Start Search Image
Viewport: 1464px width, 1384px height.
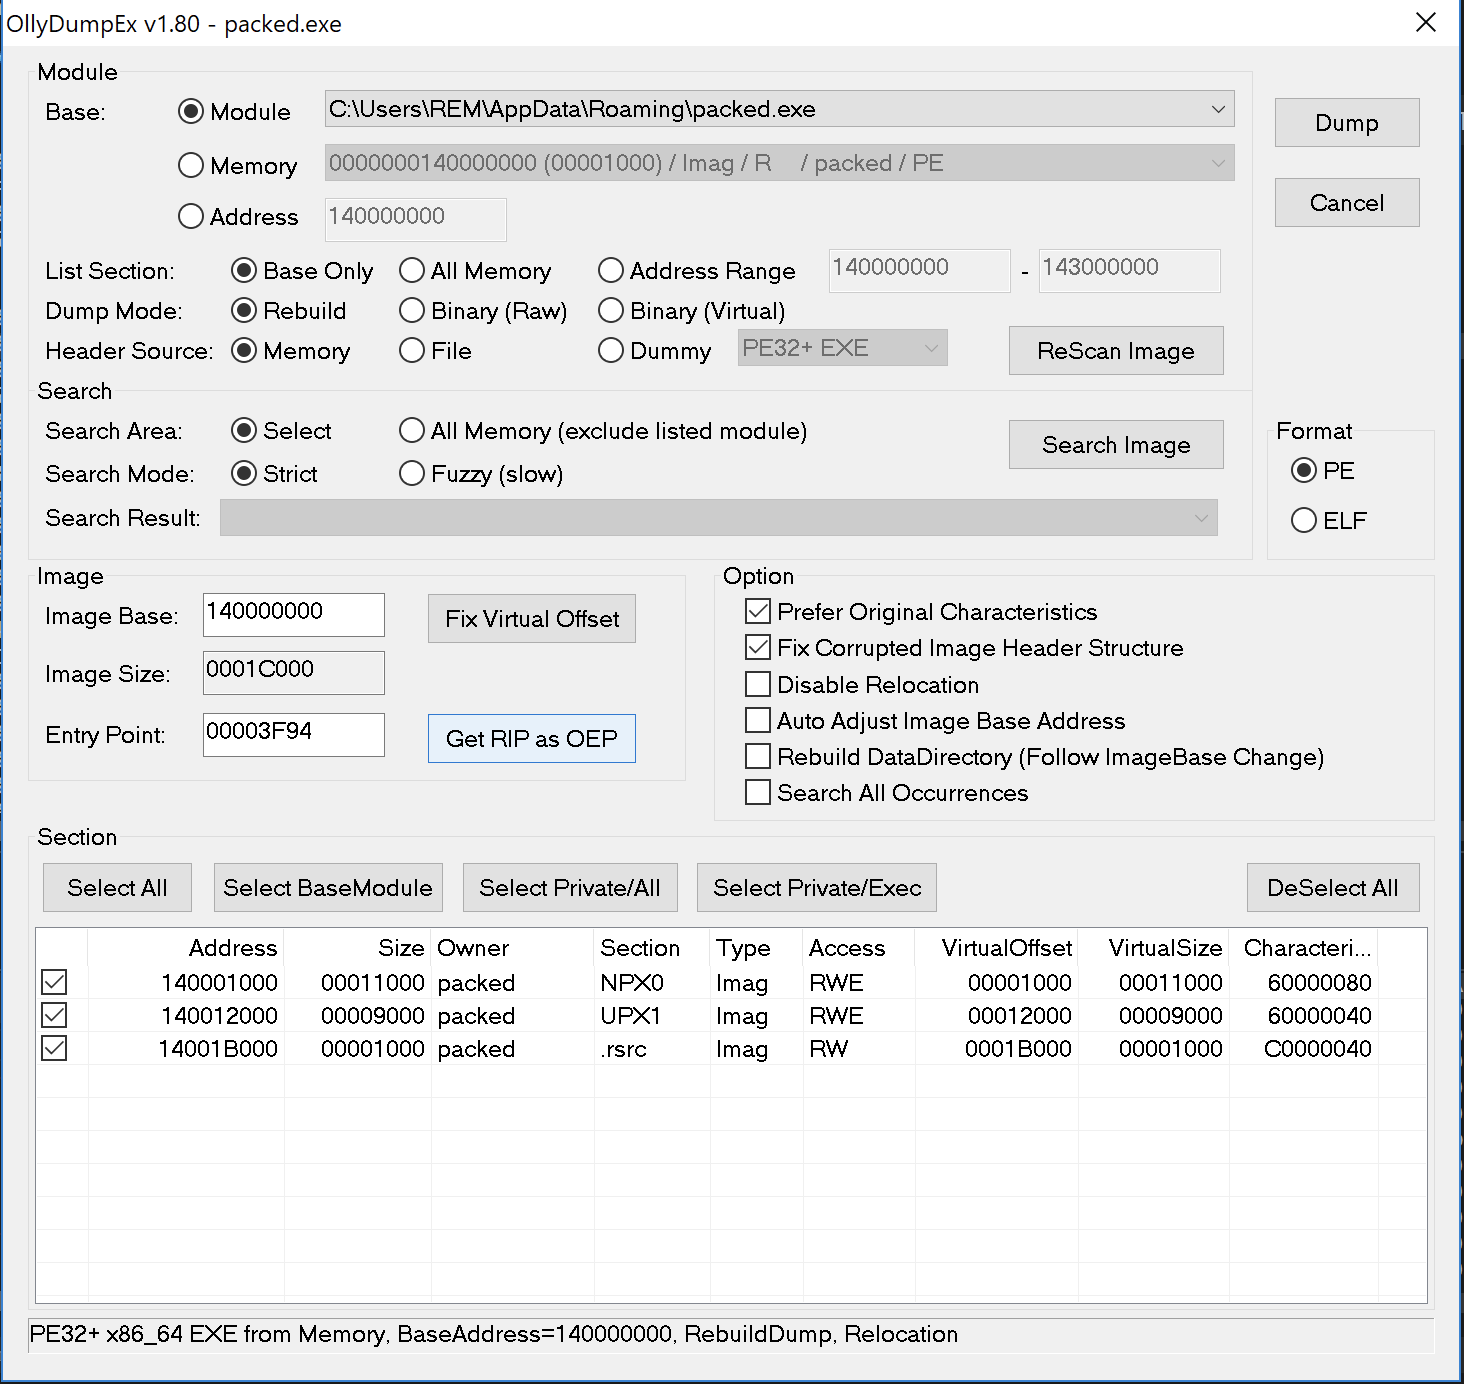1116,444
